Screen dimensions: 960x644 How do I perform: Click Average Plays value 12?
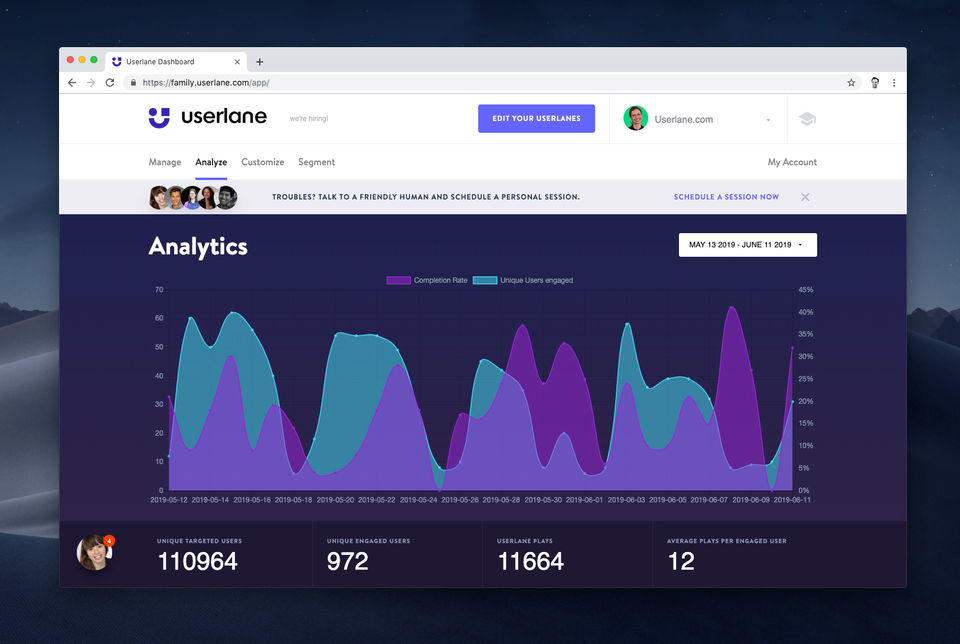tap(681, 561)
